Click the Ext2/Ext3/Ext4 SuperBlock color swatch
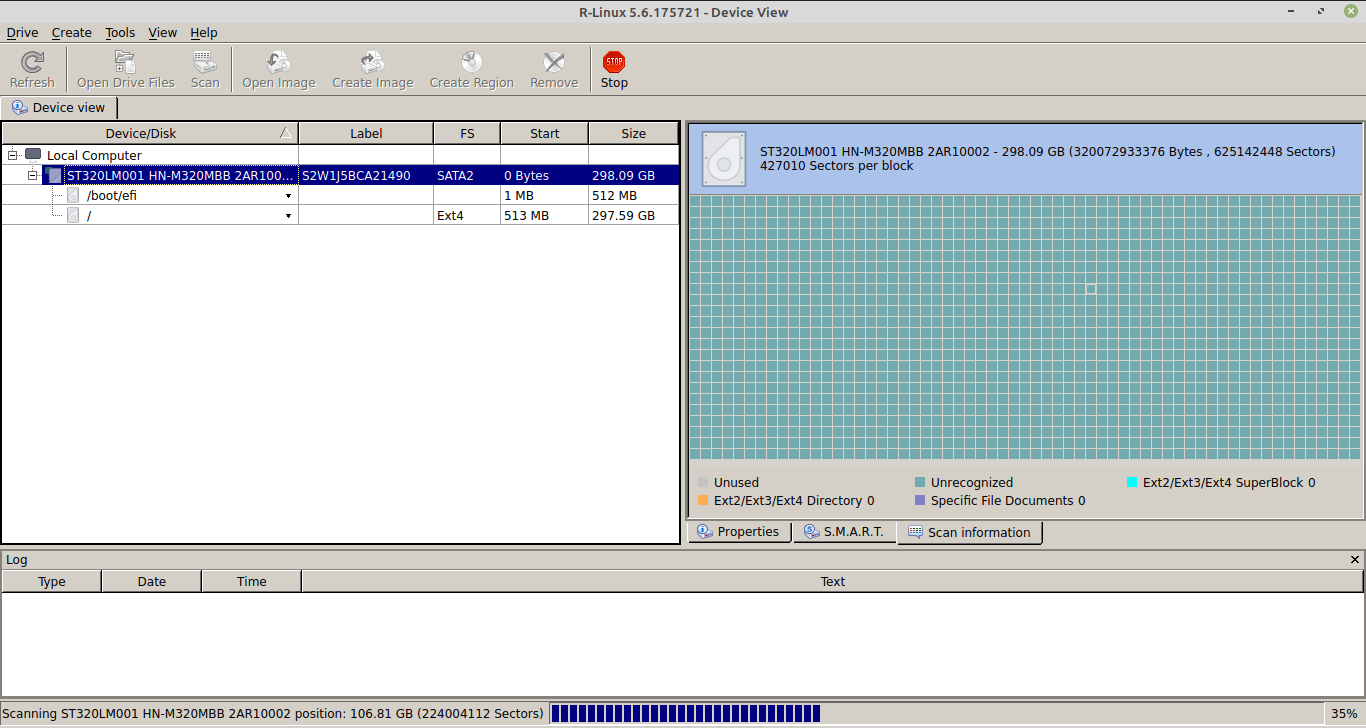The height and width of the screenshot is (728, 1366). coord(1132,482)
